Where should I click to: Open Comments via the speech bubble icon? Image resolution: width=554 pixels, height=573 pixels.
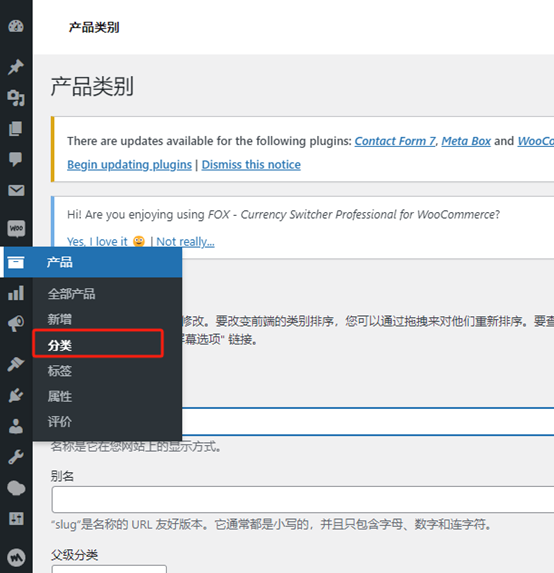16,159
